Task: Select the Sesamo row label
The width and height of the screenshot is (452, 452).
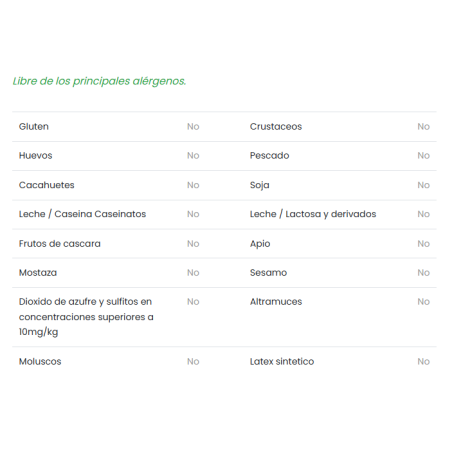Action: [268, 273]
